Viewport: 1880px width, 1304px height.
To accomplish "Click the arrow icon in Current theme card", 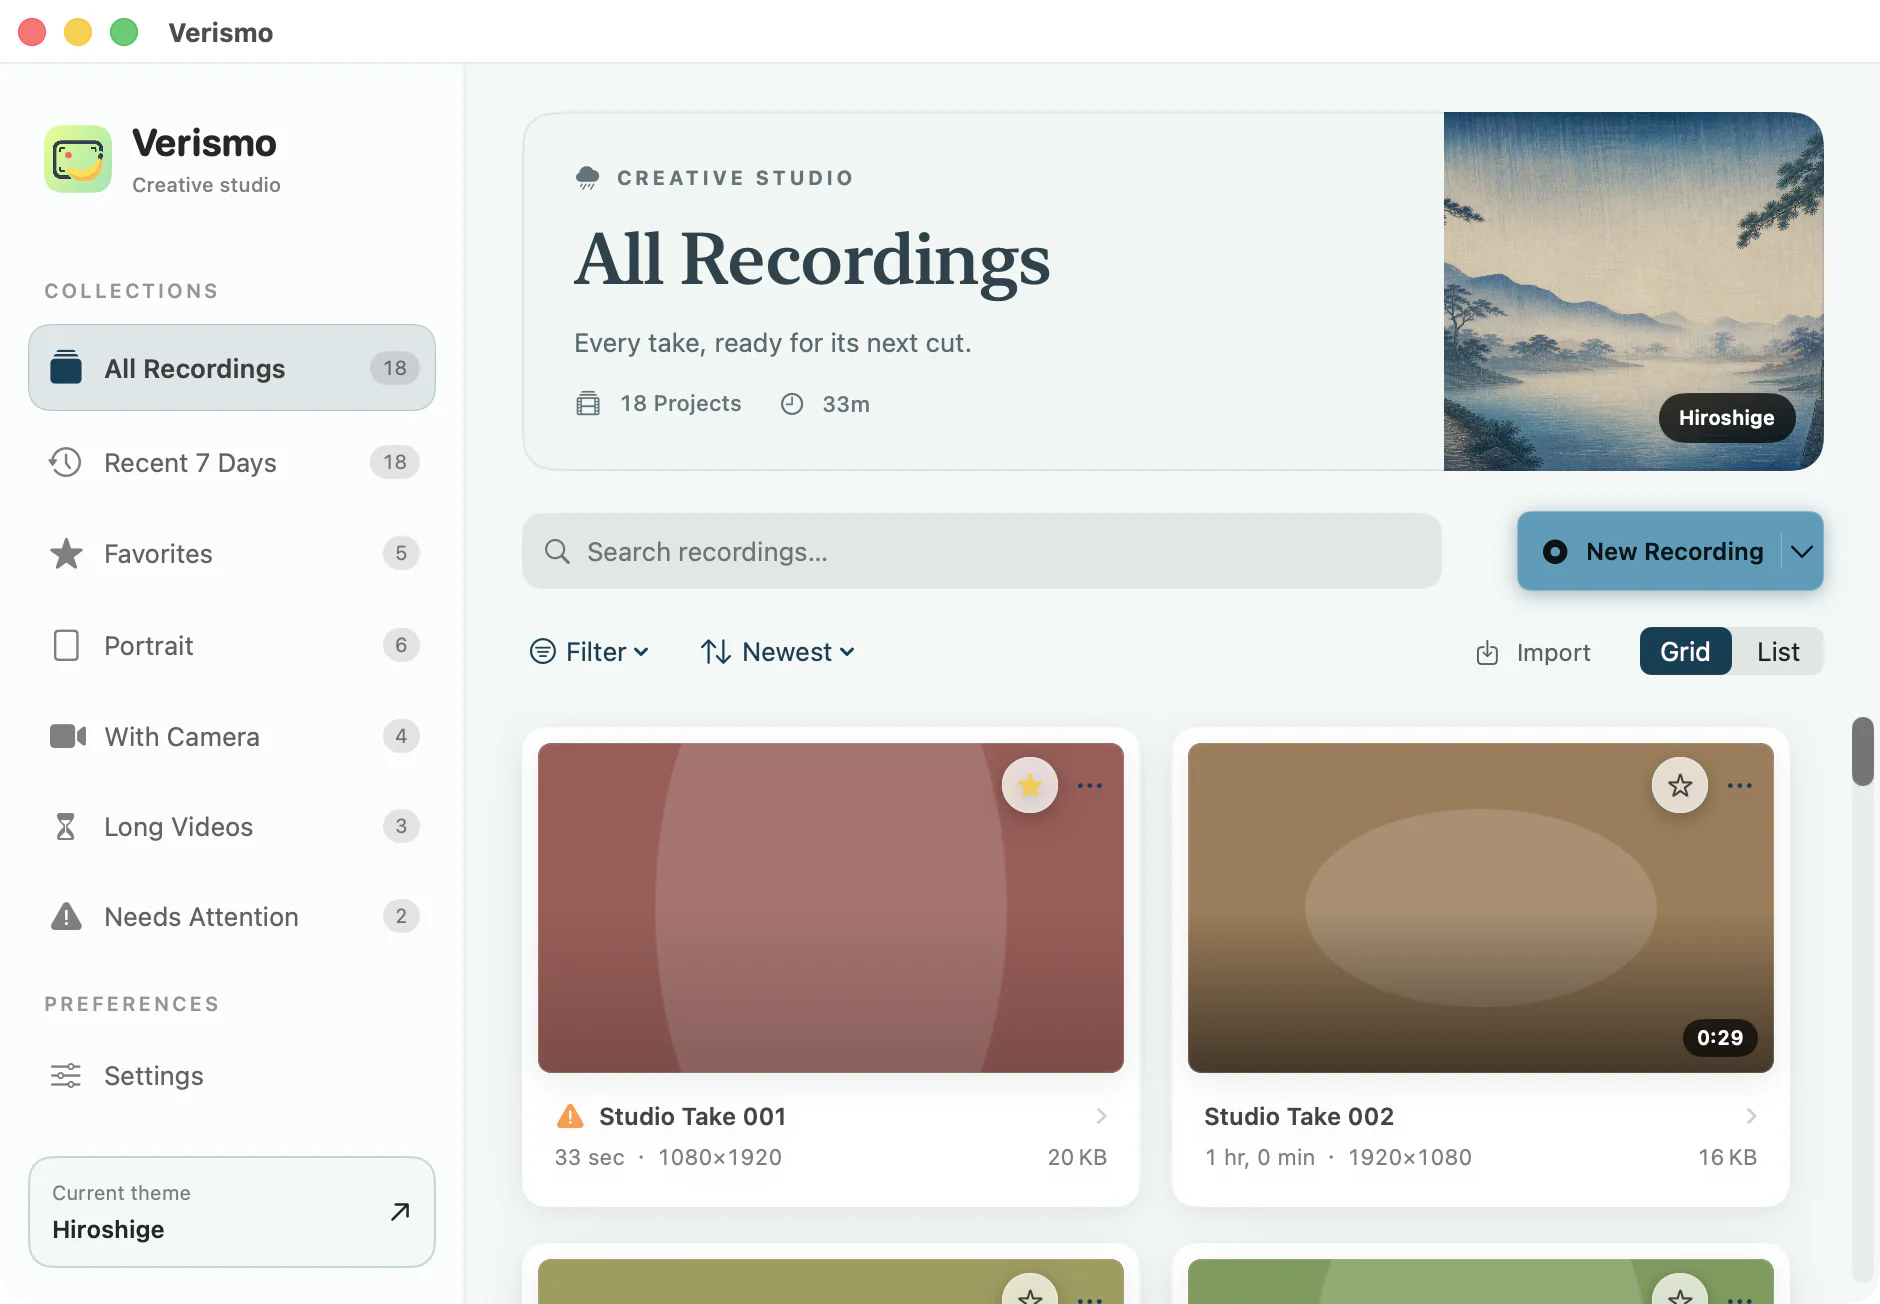I will (x=400, y=1211).
